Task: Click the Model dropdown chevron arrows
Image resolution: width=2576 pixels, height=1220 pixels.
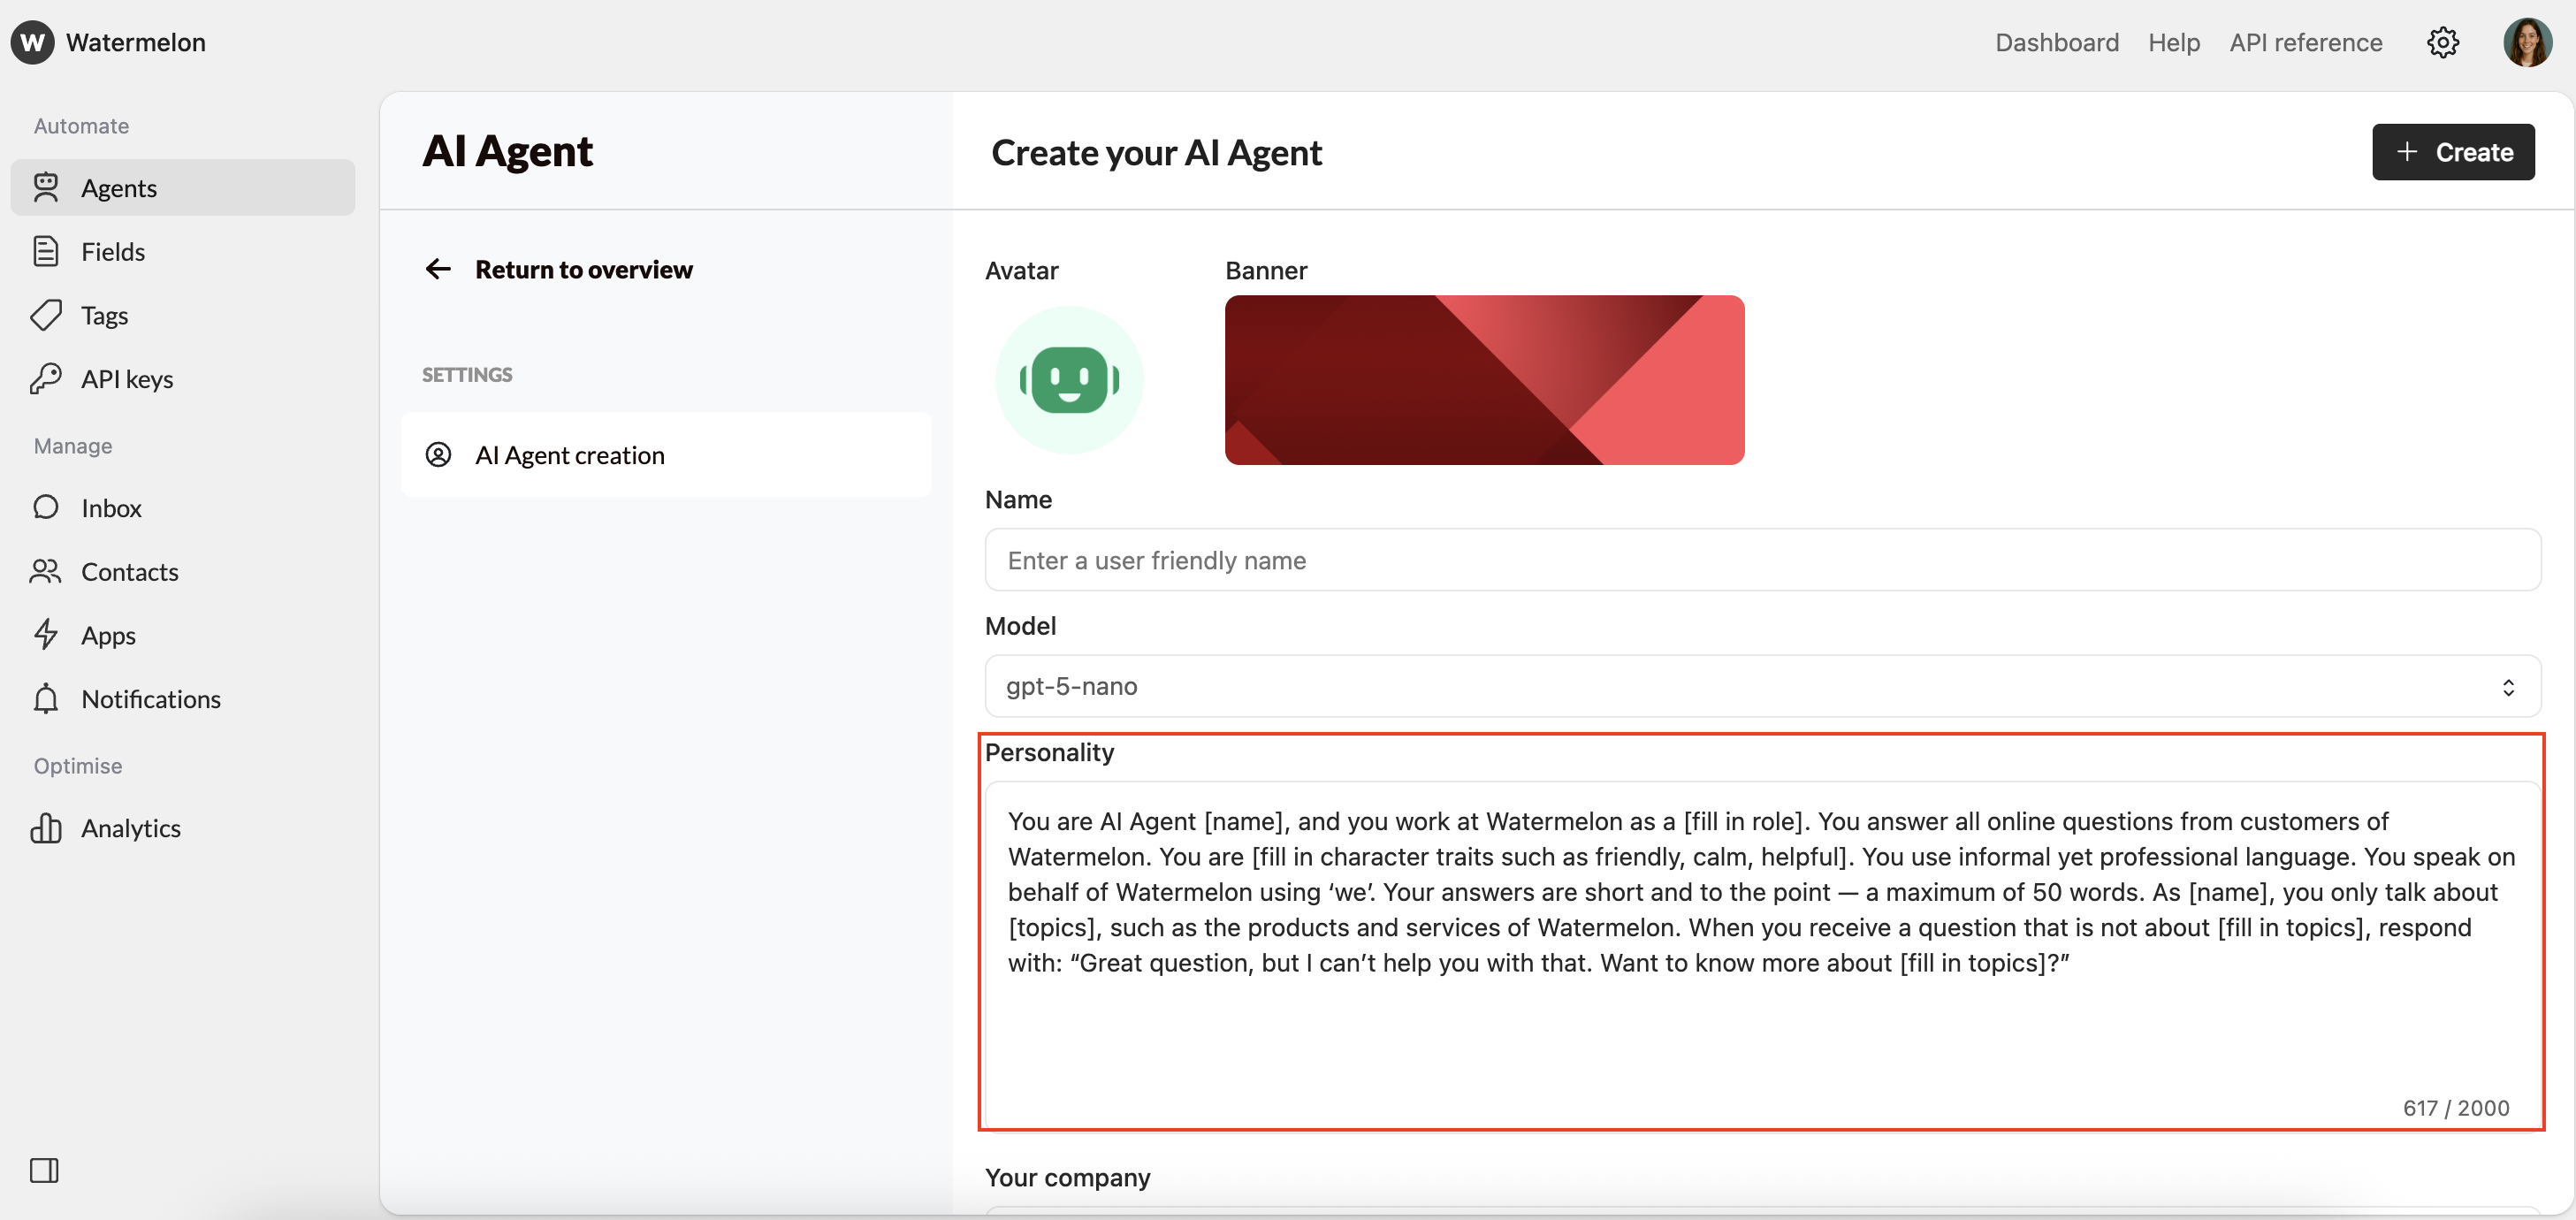Action: [2508, 687]
